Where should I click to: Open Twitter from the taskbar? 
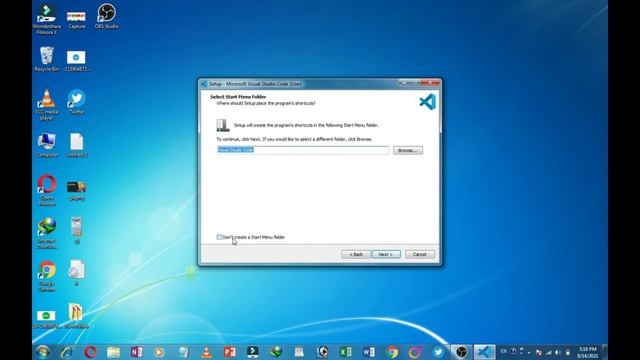point(438,352)
